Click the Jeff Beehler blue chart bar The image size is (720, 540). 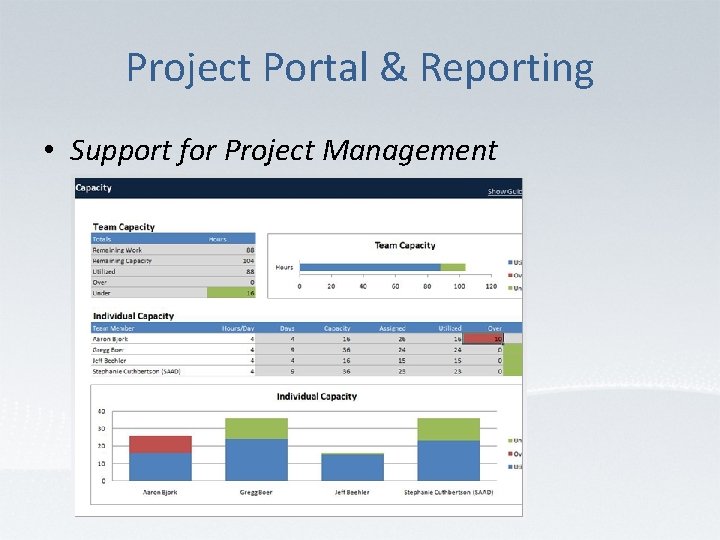point(352,467)
